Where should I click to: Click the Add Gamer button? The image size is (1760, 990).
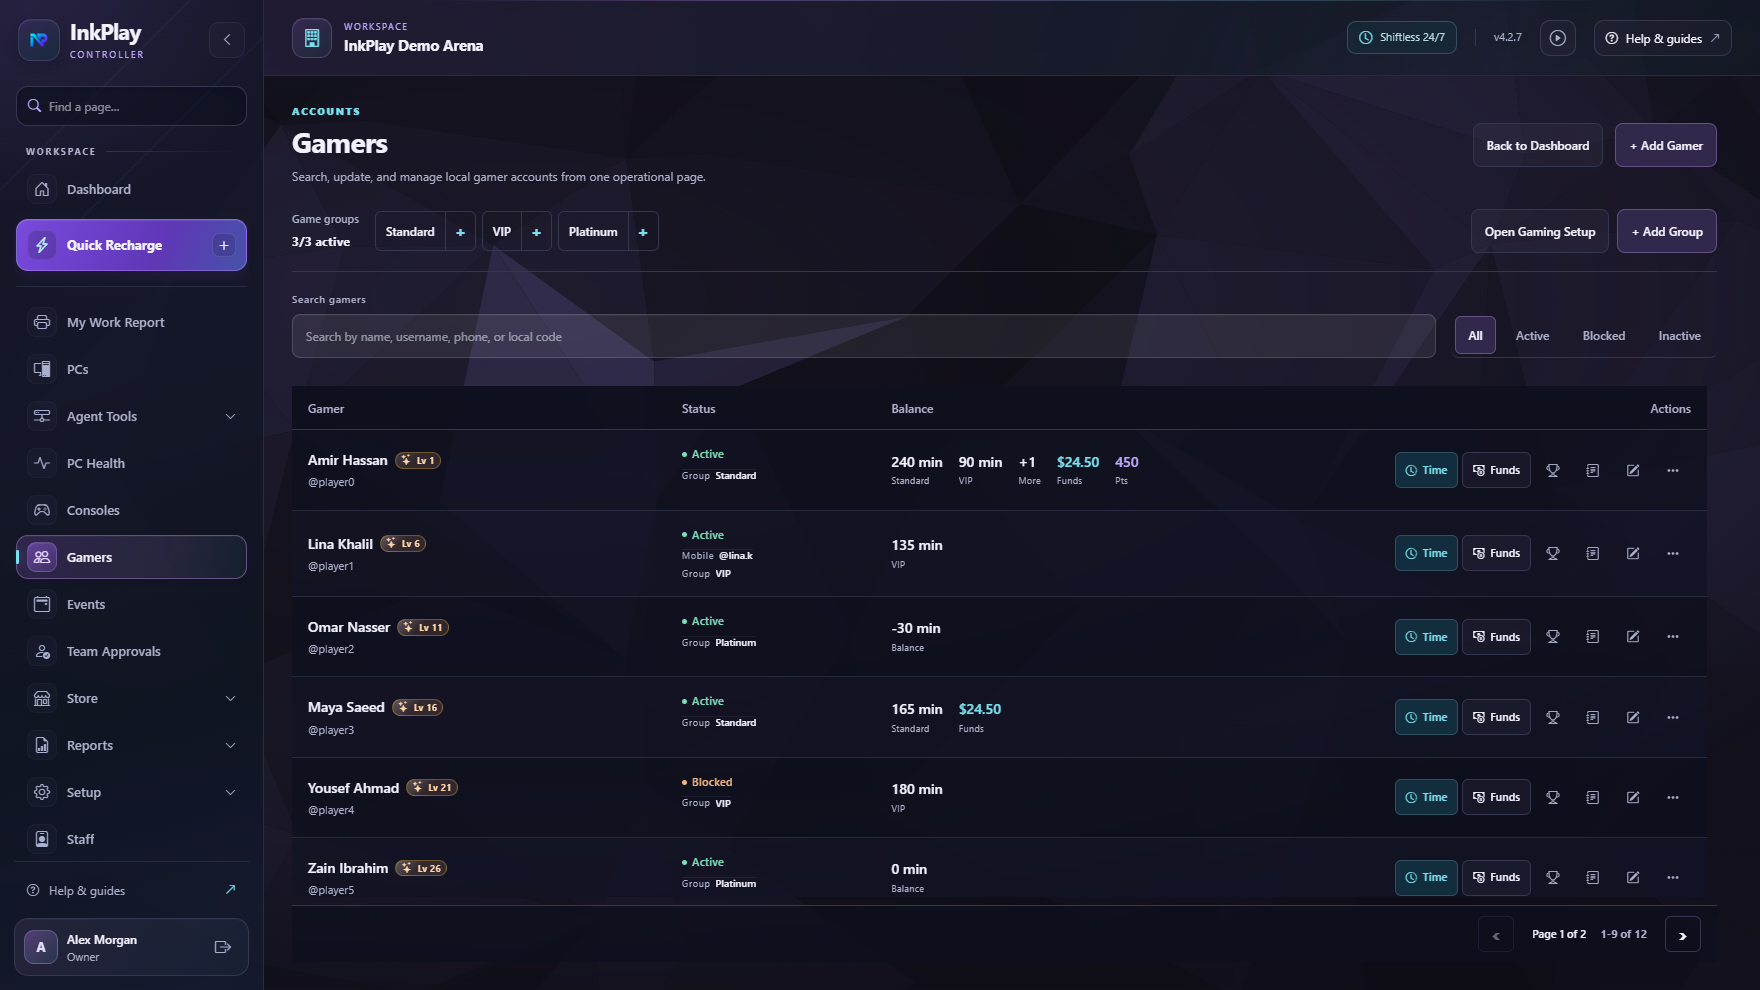pyautogui.click(x=1666, y=145)
